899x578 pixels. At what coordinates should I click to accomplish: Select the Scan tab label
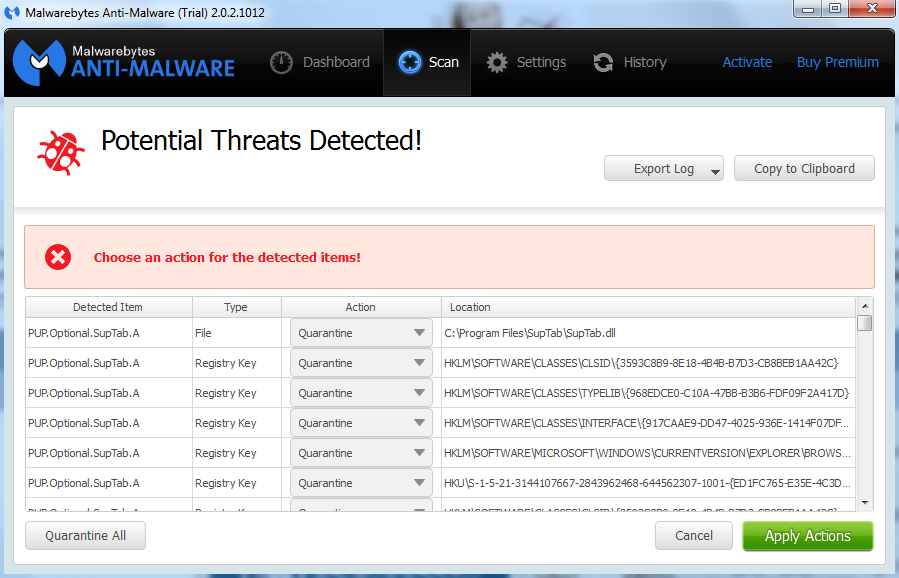[x=444, y=62]
